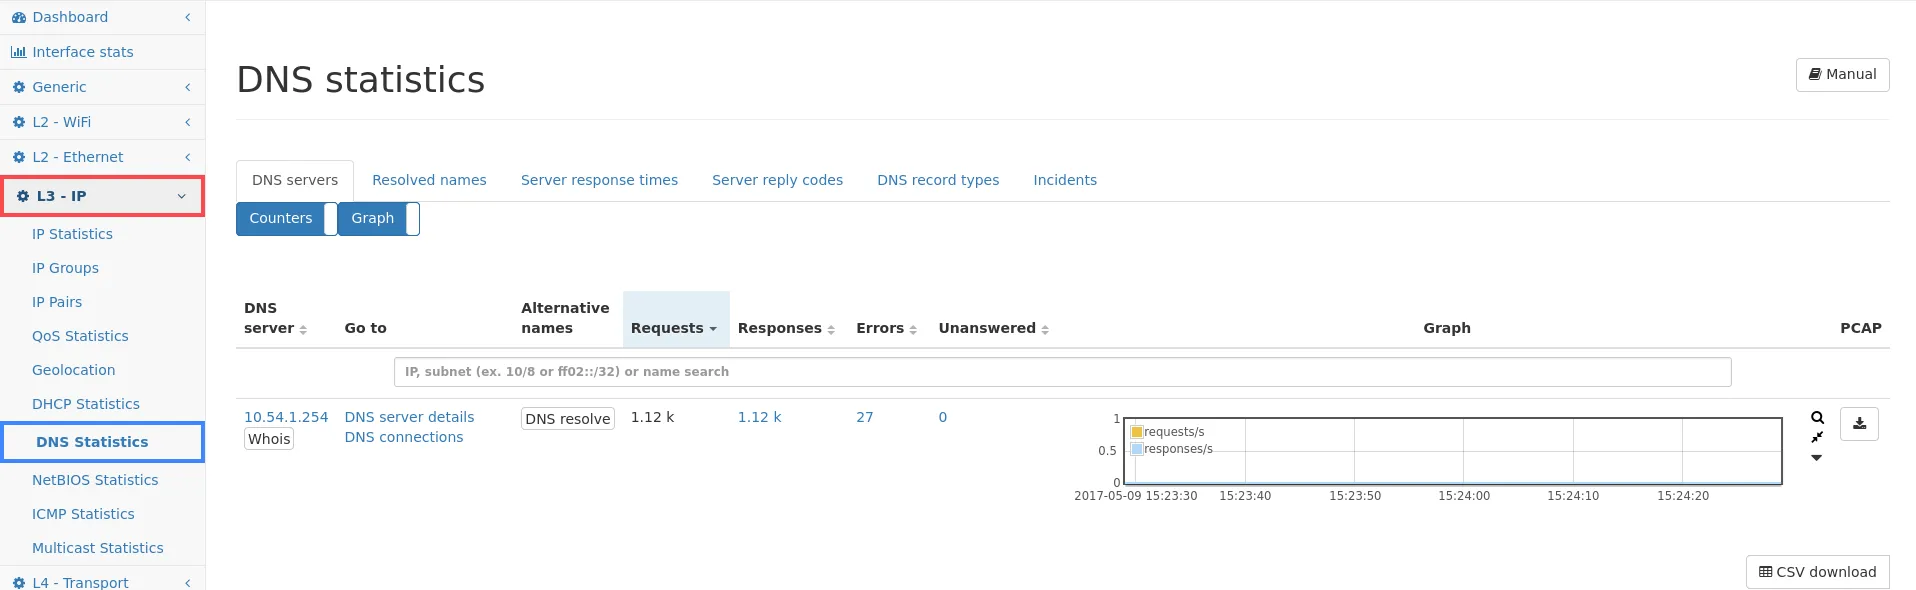Toggle the Counters switch
The height and width of the screenshot is (590, 1916).
[286, 219]
